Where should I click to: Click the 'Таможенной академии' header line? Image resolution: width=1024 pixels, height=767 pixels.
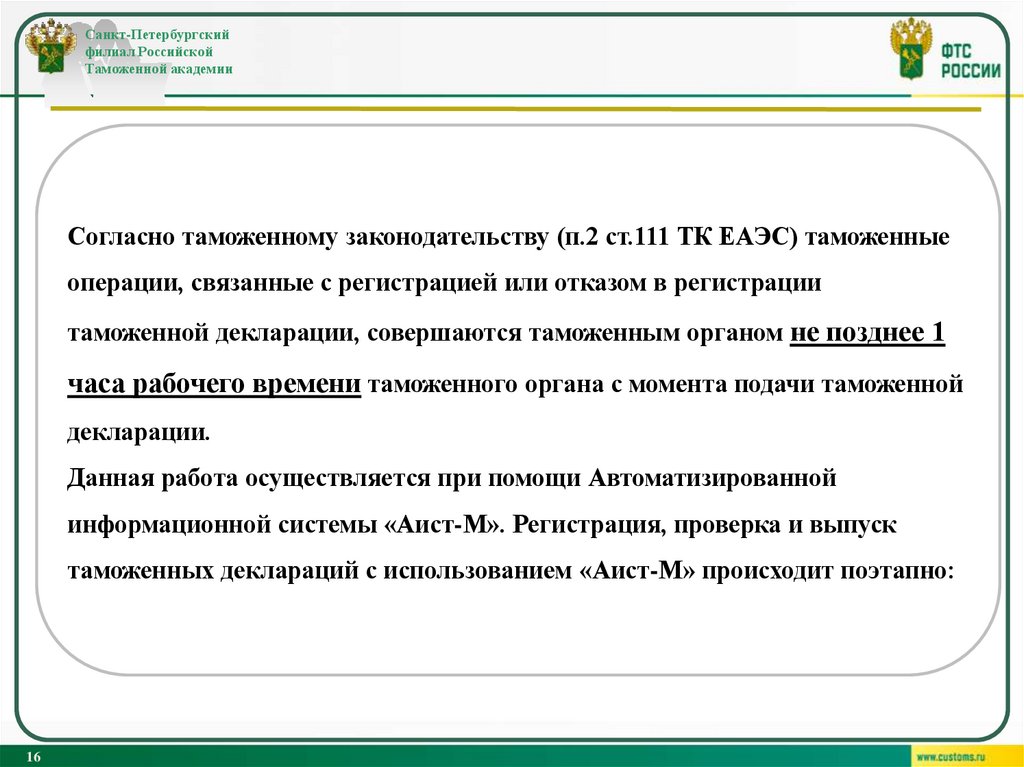159,69
